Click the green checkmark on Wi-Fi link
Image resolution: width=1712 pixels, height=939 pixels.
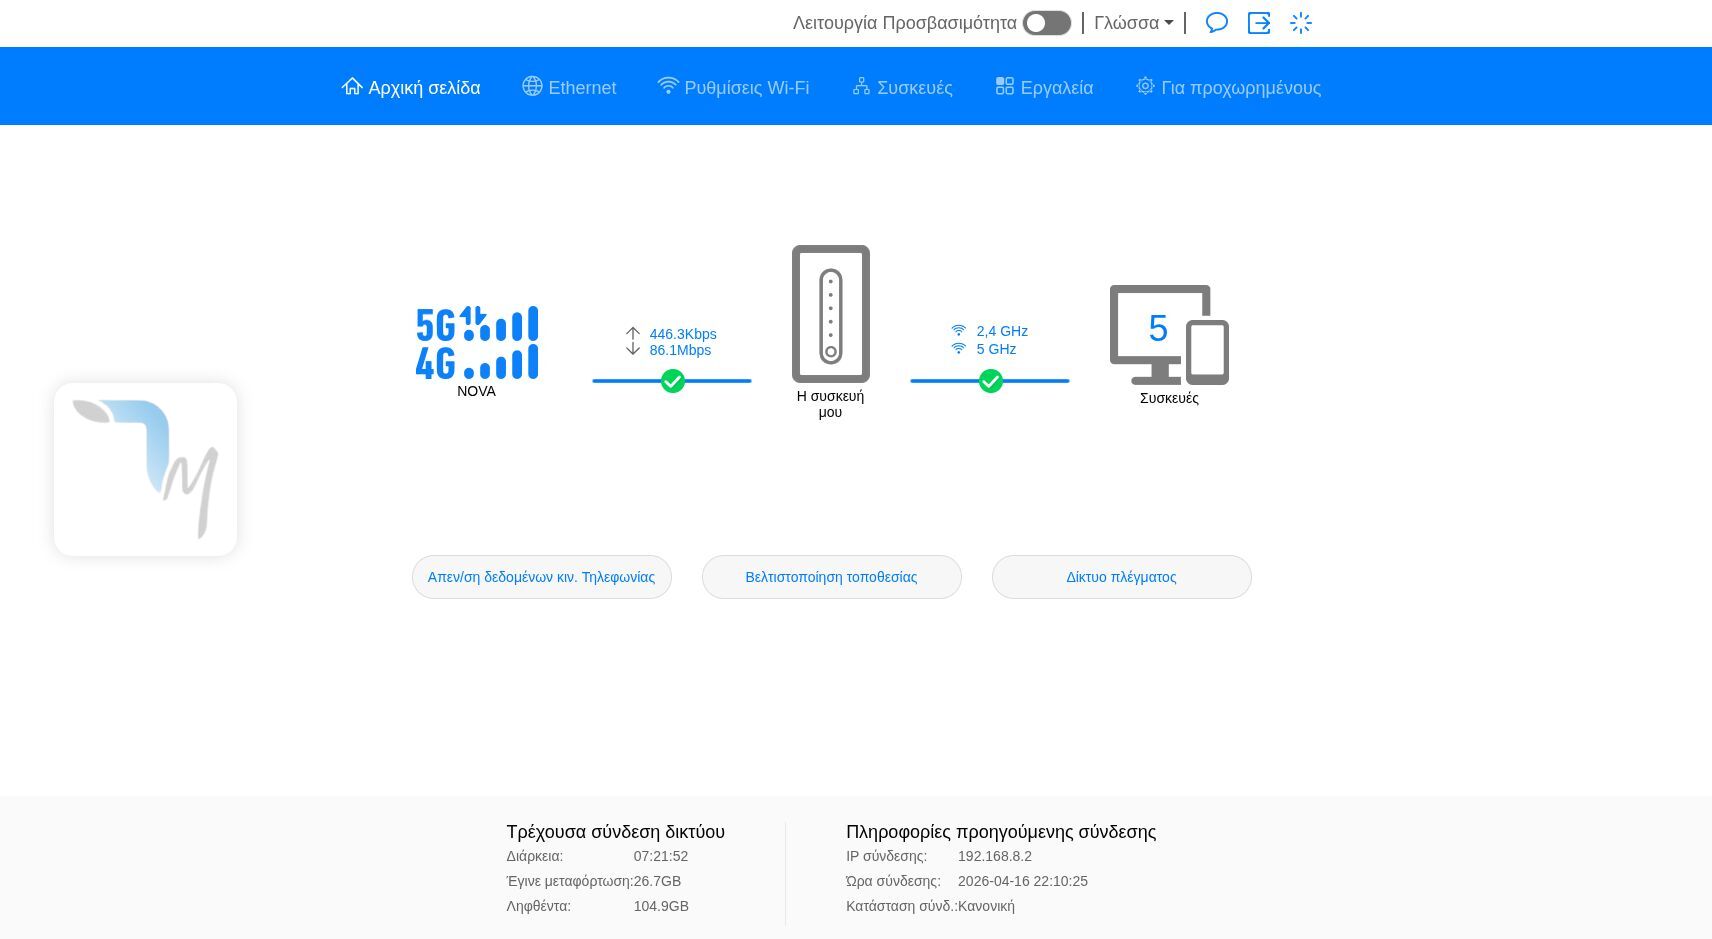[990, 381]
